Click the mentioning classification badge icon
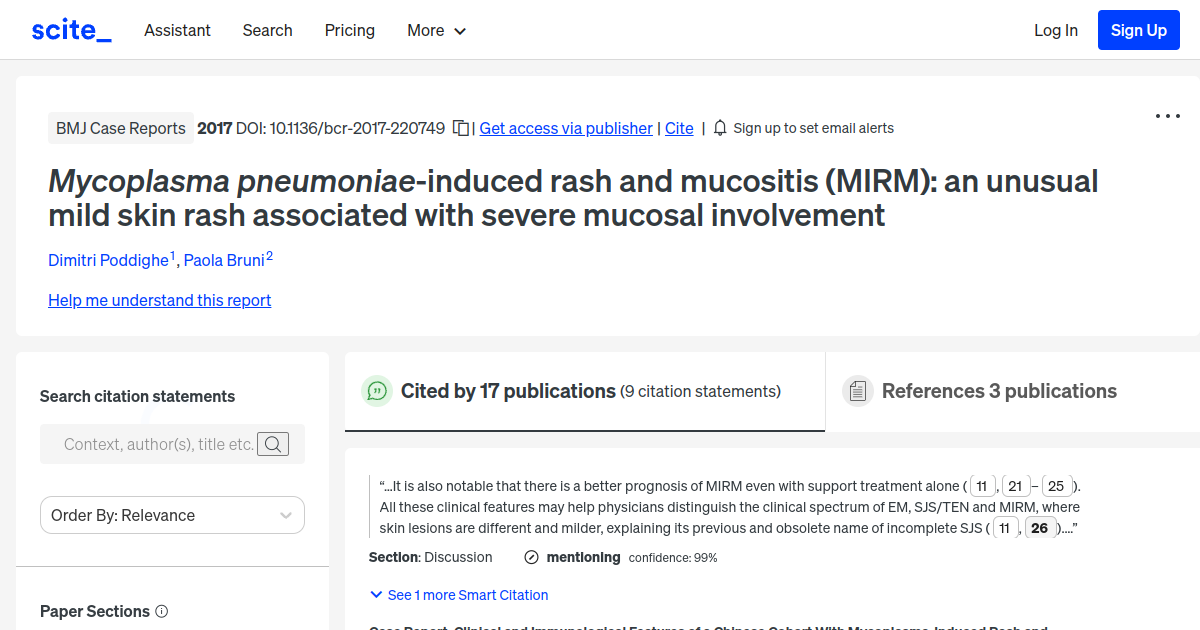Screen dimensions: 1200x630 [530, 557]
